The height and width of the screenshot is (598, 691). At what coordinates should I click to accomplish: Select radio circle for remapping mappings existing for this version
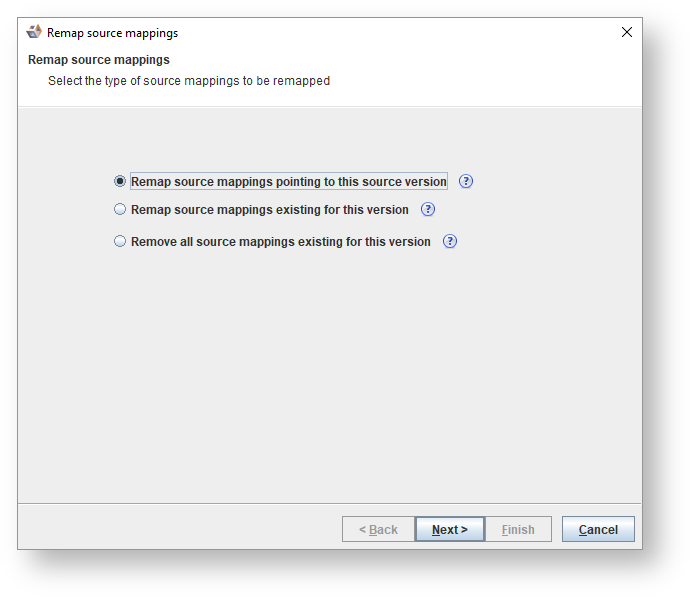click(x=121, y=210)
